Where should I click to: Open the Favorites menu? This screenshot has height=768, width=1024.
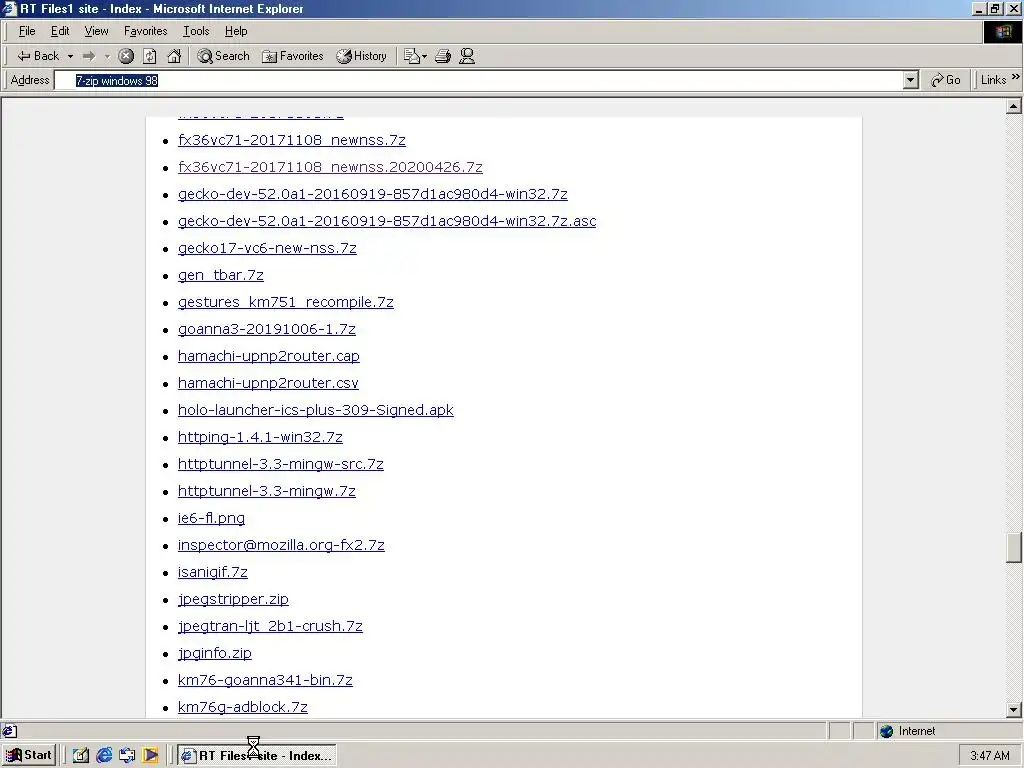click(145, 31)
